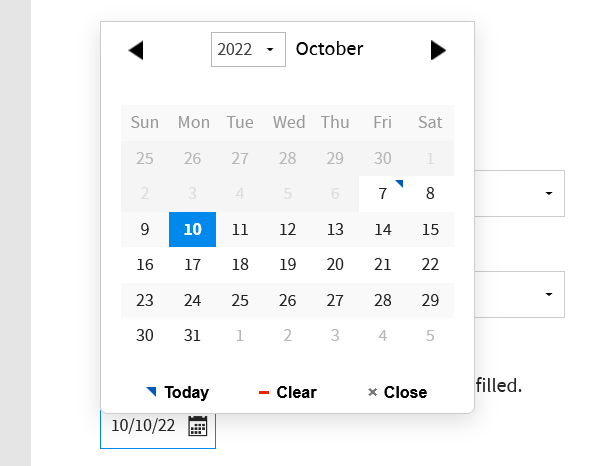Click inside the 10/10/22 date input field
Screen dimensions: 598x466
(143, 426)
